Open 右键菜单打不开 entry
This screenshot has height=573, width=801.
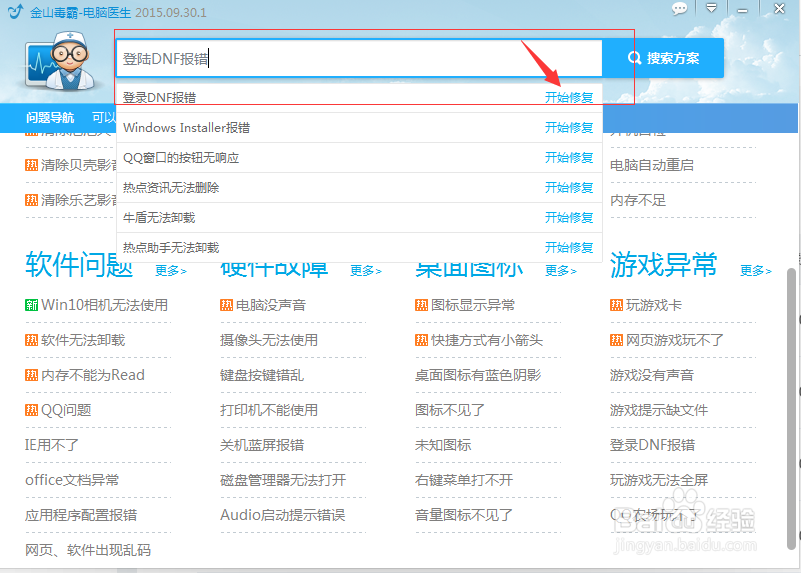click(x=464, y=480)
